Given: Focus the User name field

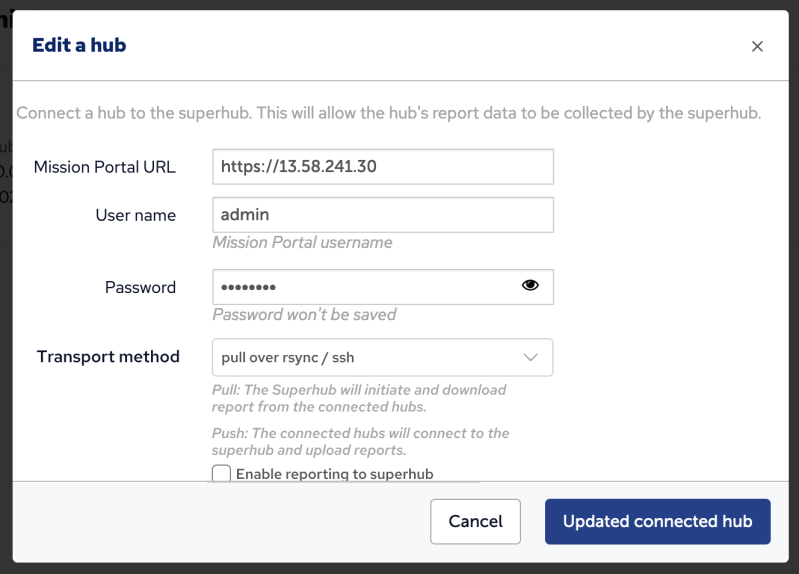Looking at the screenshot, I should [x=383, y=215].
